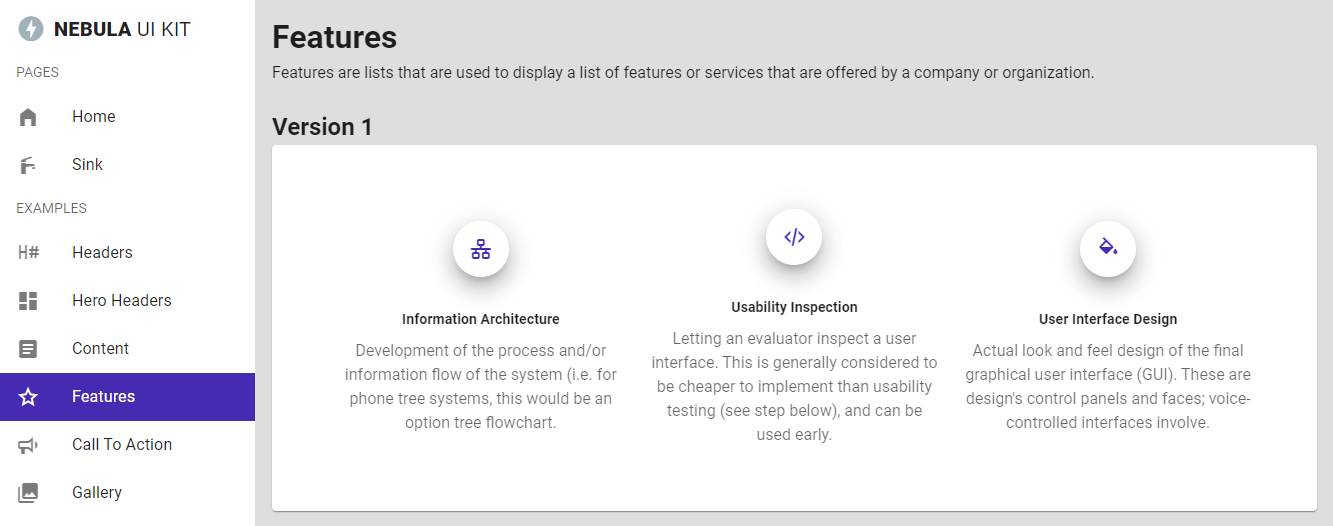The height and width of the screenshot is (526, 1333).
Task: Click the Gallery photo library icon
Action: click(28, 493)
